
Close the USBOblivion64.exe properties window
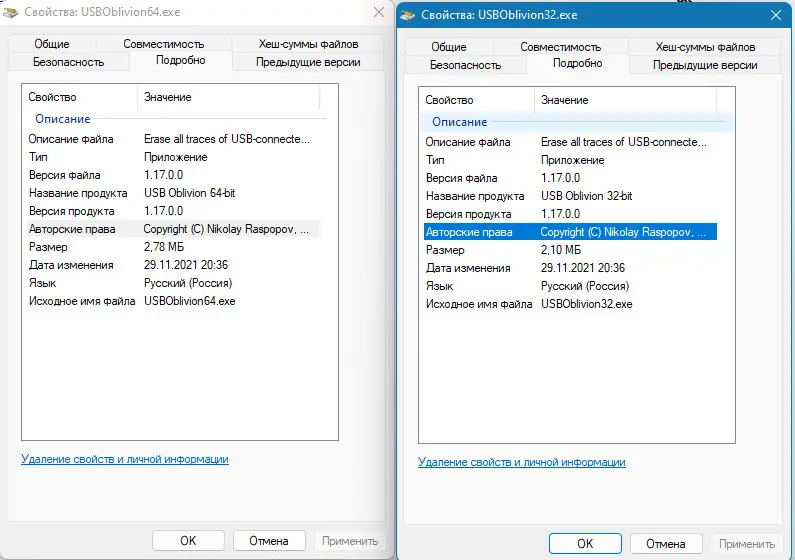(378, 13)
